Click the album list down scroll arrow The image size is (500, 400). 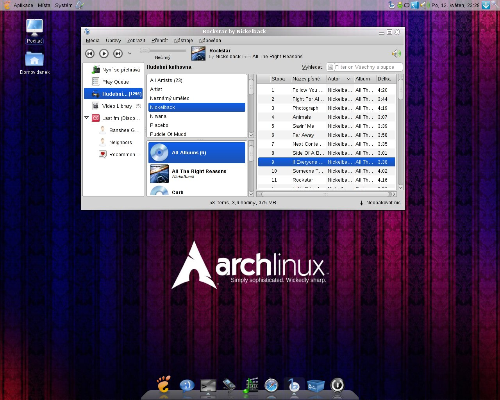(251, 193)
